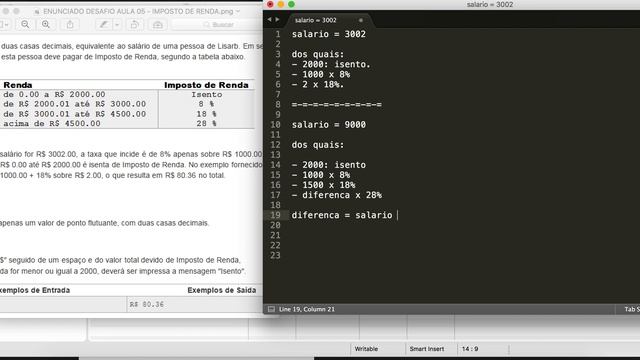Click 'de R$ 2000.01 até R$ 3000.00' table row
The height and width of the screenshot is (360, 640).
click(x=75, y=104)
